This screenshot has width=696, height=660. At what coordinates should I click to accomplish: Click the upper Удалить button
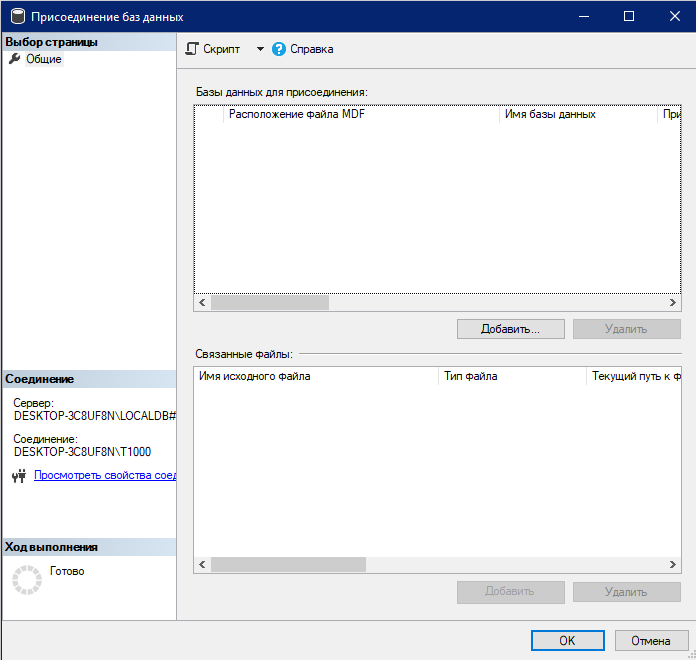(x=626, y=329)
